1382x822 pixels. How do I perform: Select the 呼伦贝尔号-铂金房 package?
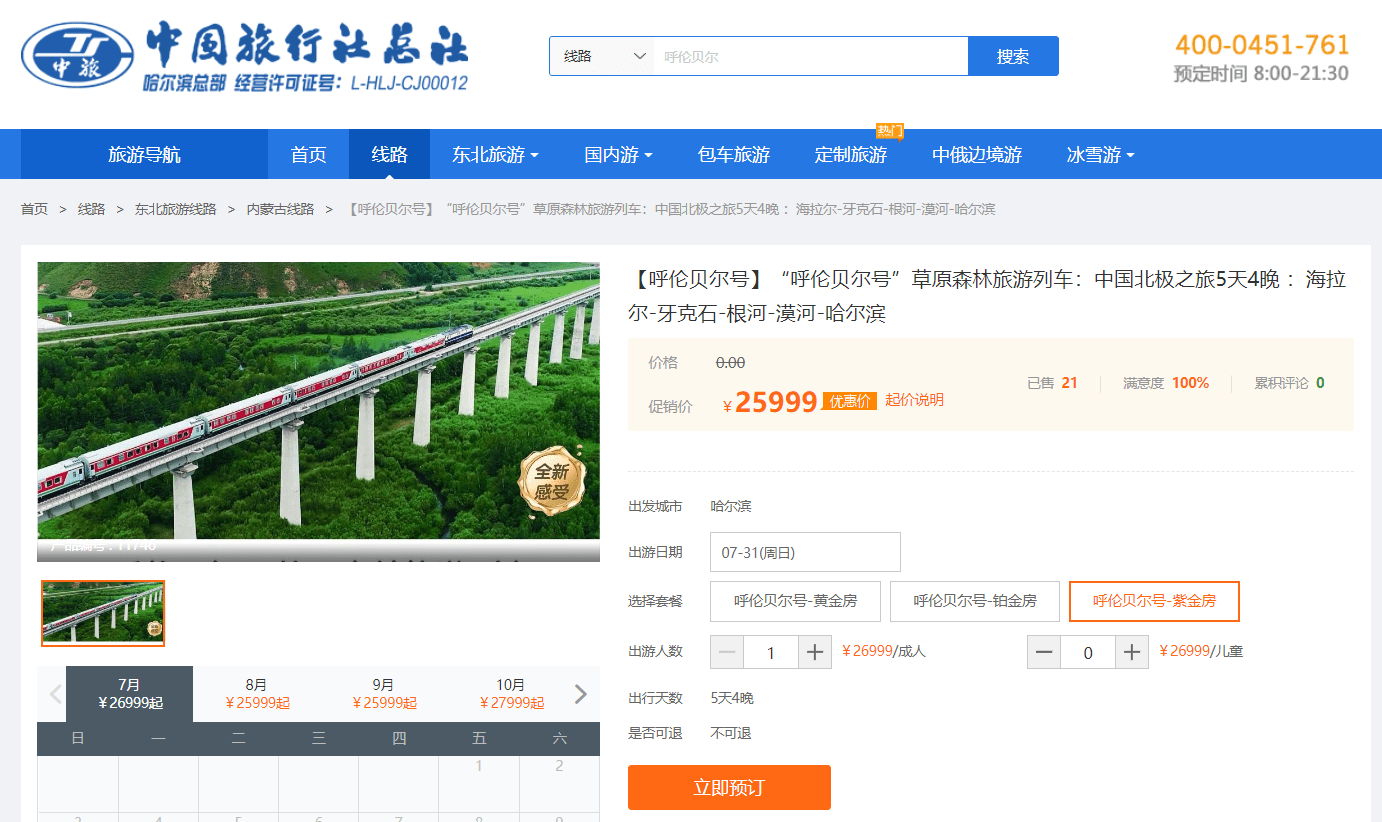click(975, 601)
